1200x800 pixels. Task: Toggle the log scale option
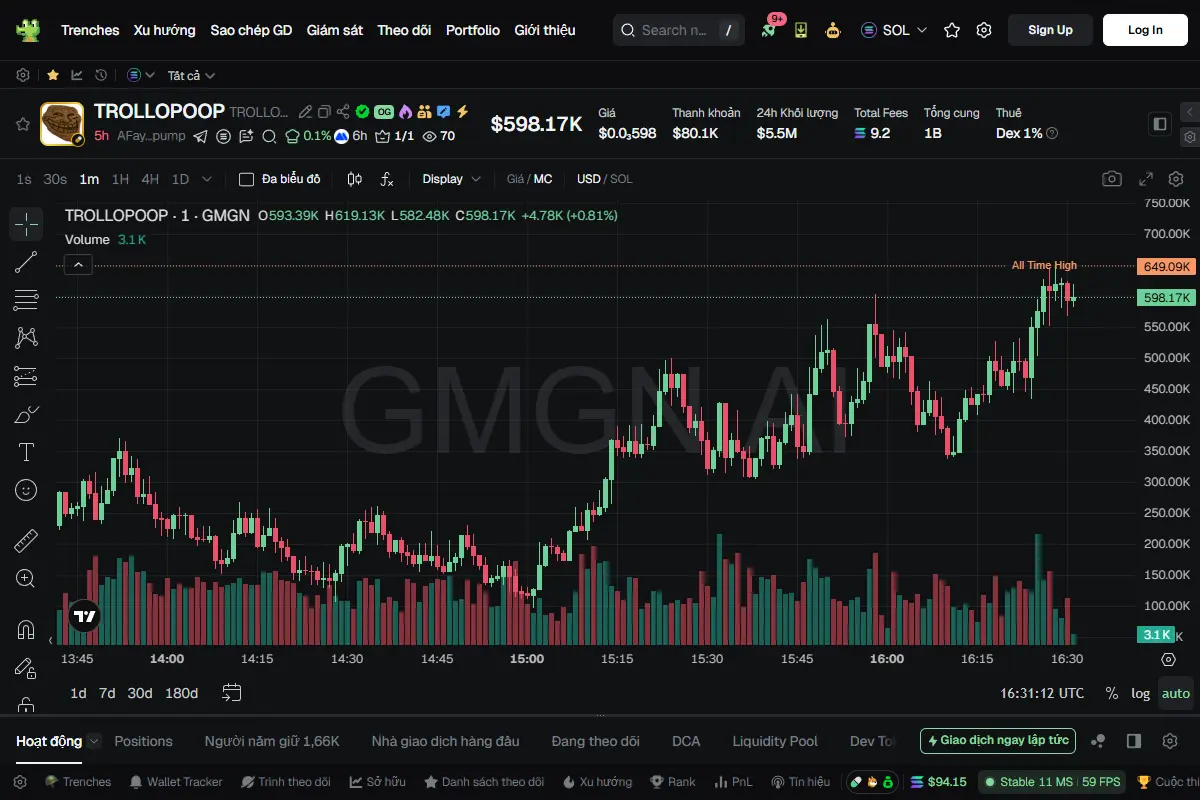(x=1141, y=693)
